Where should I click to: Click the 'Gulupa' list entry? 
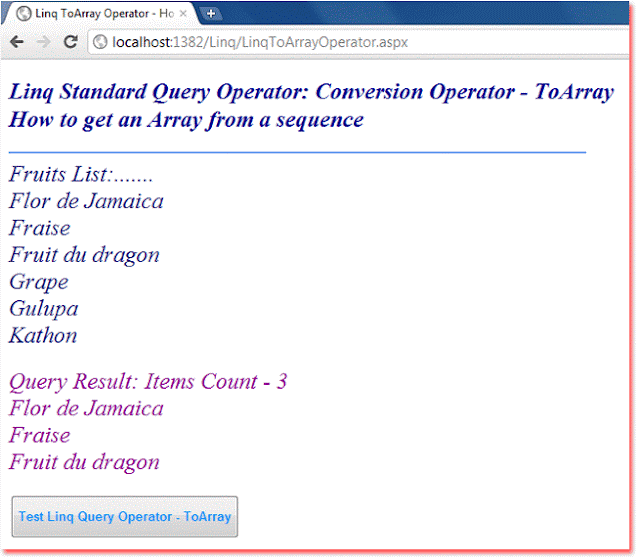click(43, 309)
